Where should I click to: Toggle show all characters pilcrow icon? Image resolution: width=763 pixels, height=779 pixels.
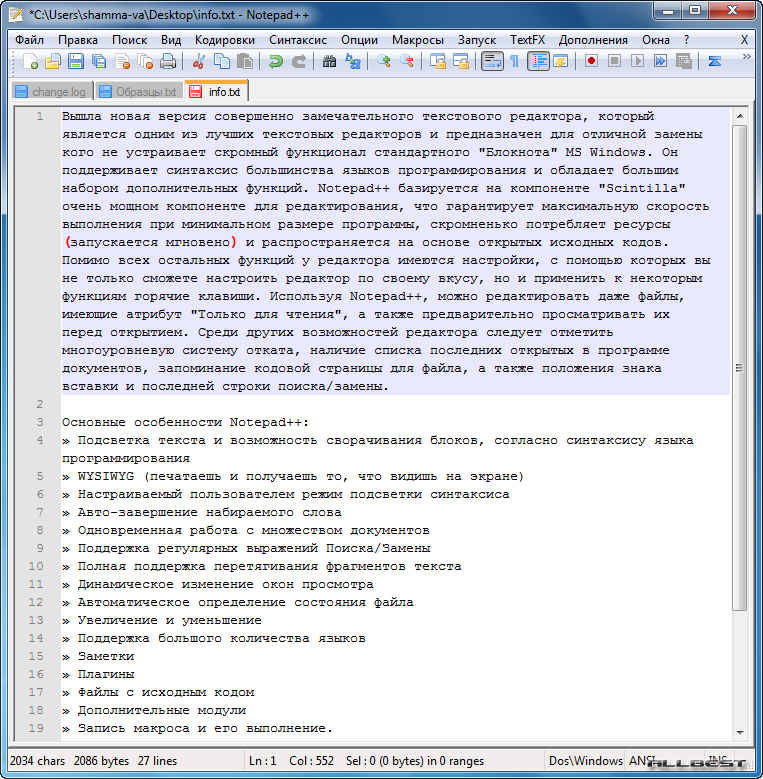tap(515, 62)
